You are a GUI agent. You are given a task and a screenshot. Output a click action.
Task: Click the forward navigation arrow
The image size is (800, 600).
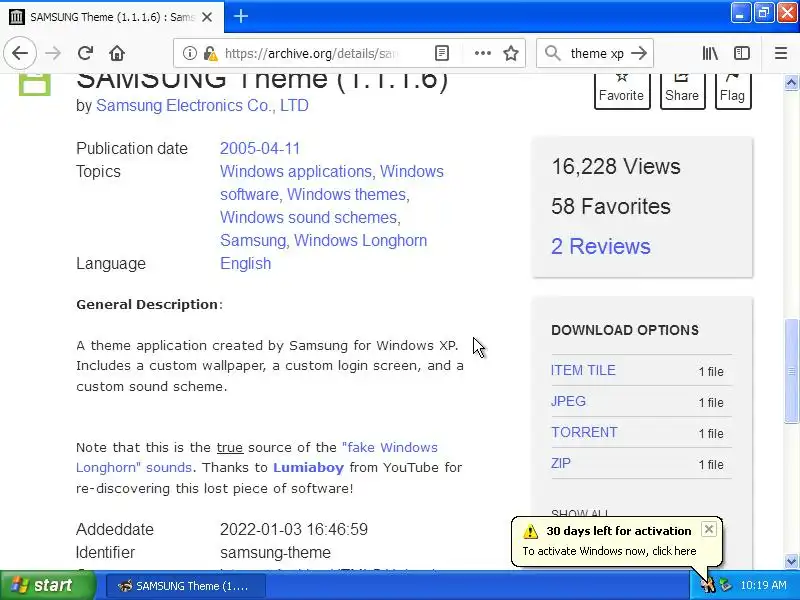(x=53, y=53)
